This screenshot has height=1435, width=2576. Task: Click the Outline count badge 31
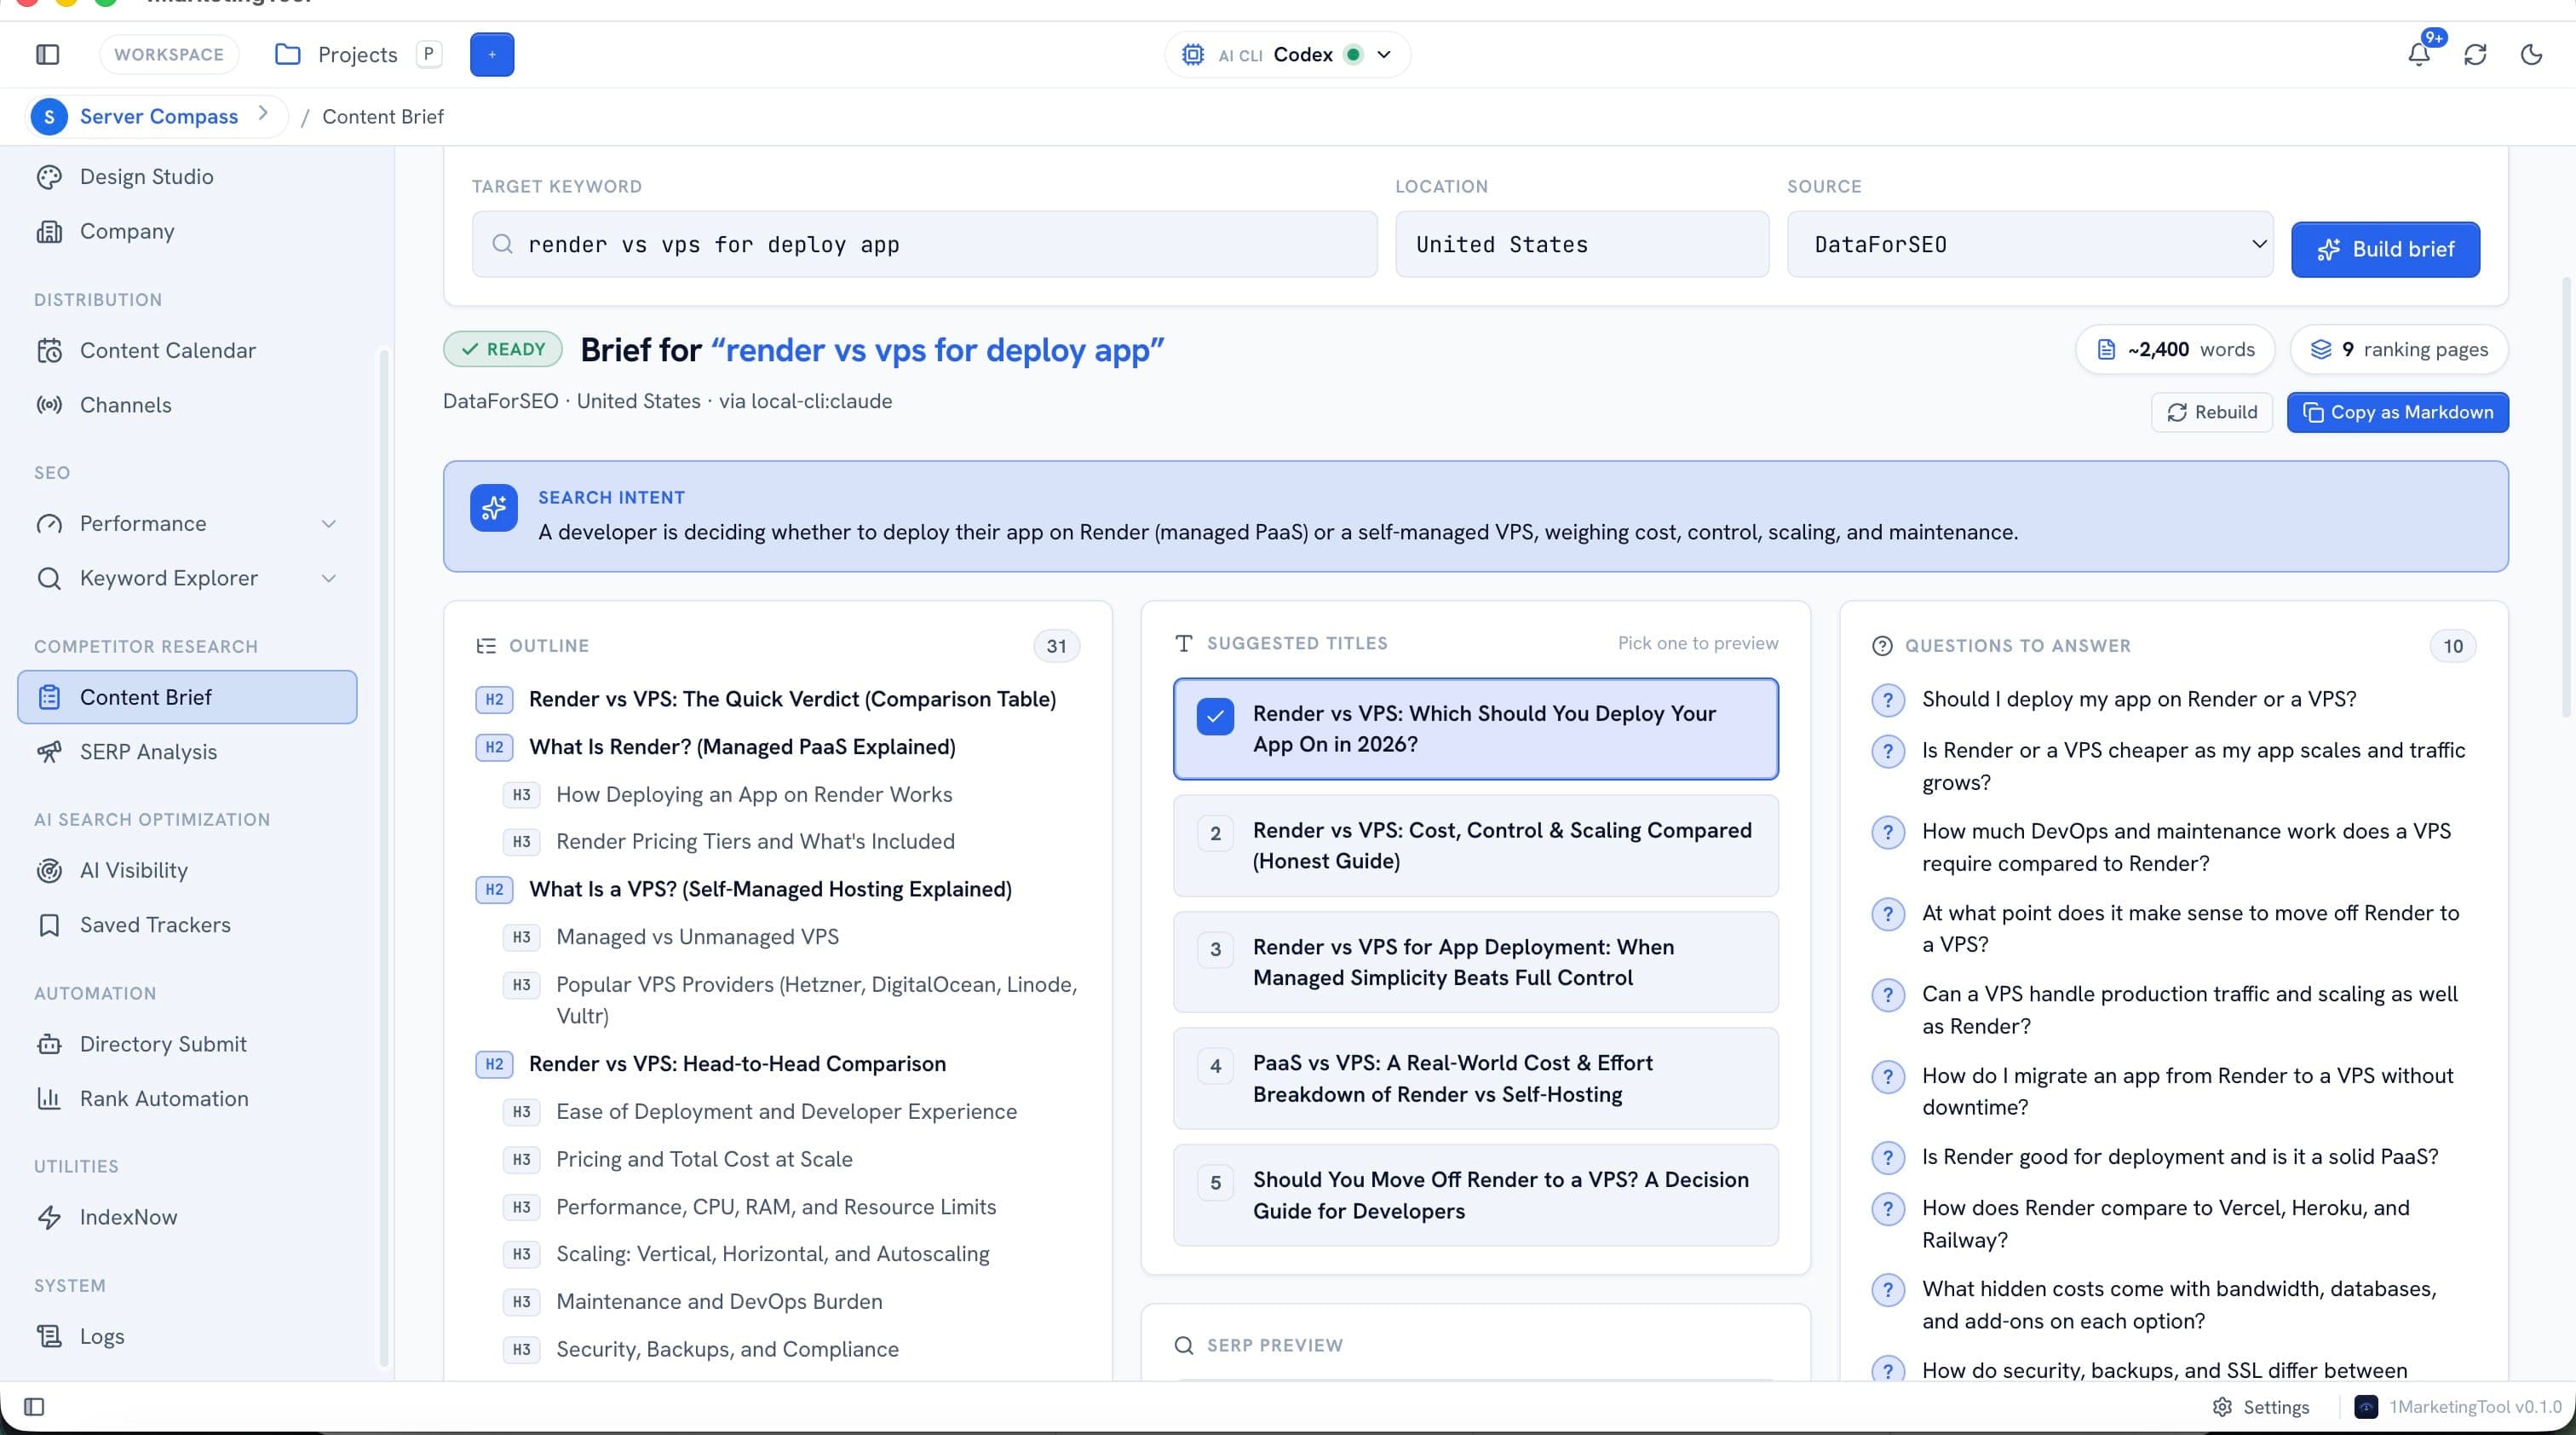click(x=1056, y=646)
